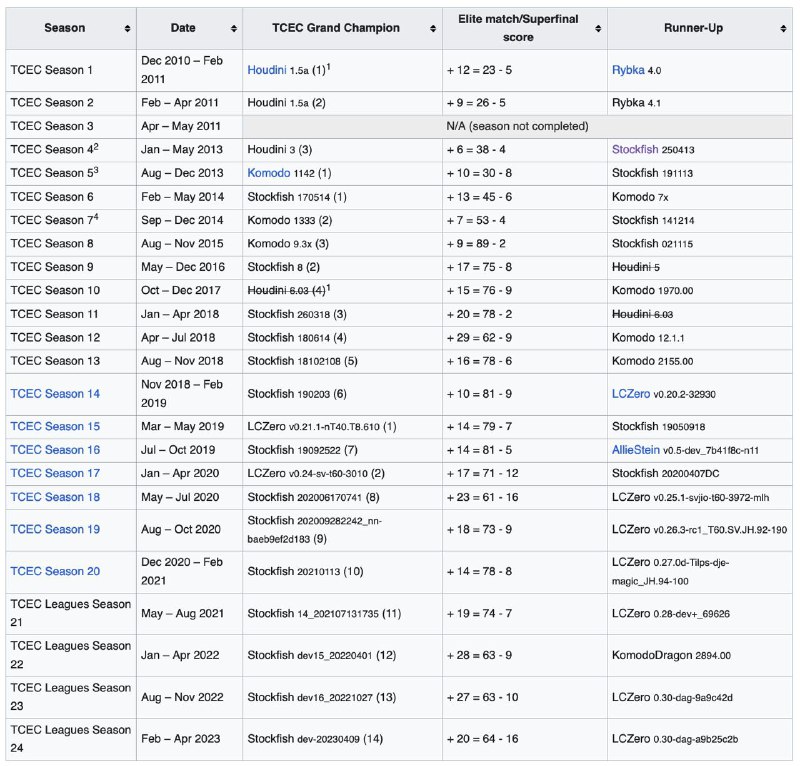Open Stockfish link in Season 4 row
800x766 pixels.
tap(635, 150)
